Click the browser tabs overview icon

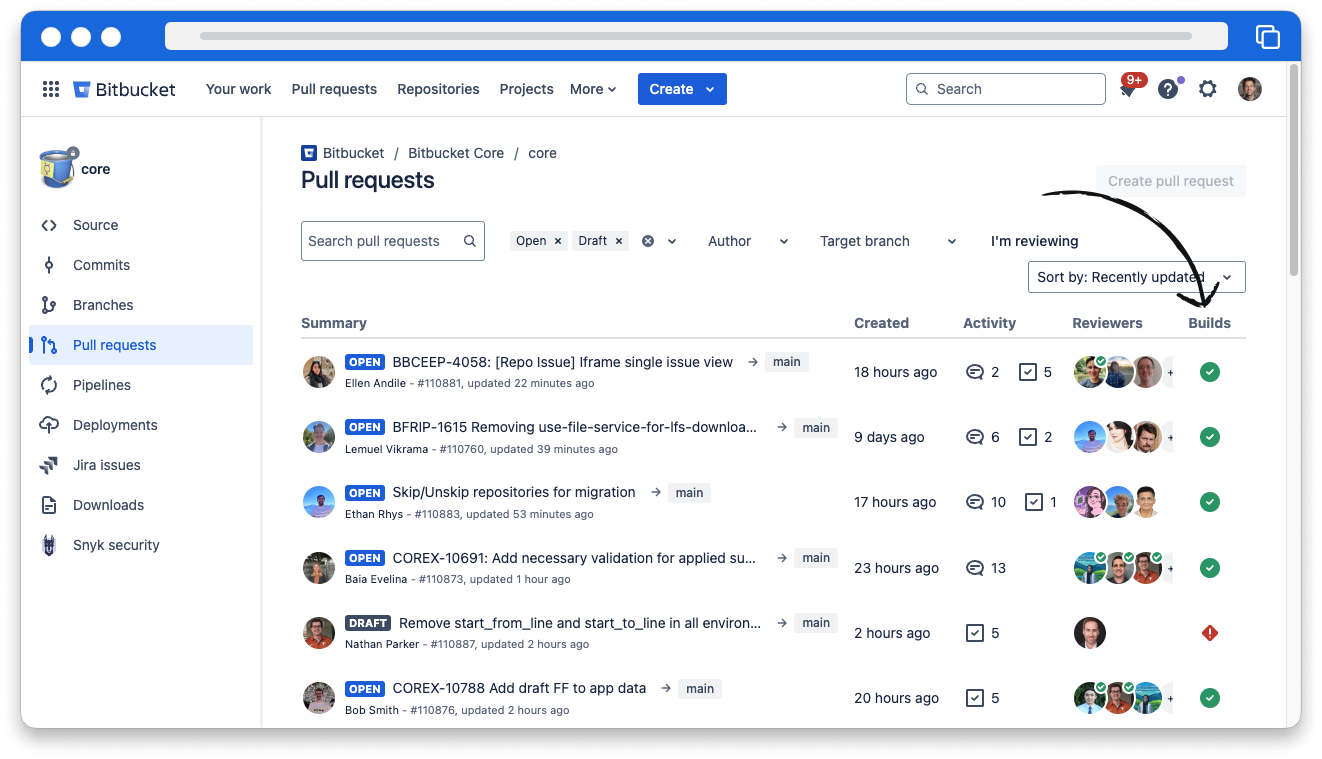1268,37
